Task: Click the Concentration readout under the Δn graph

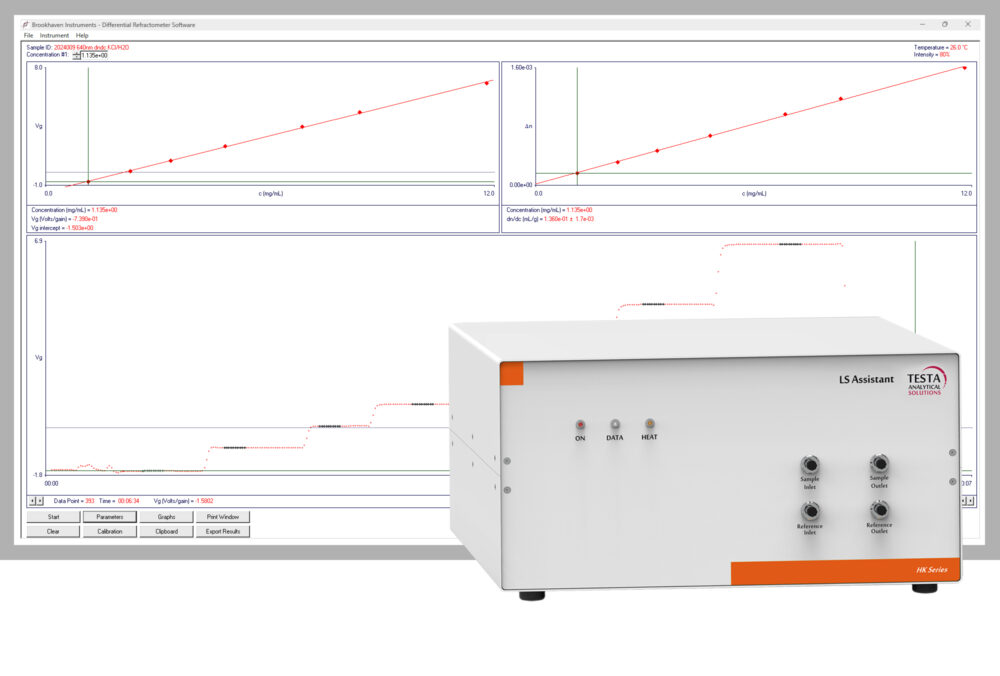Action: point(549,210)
